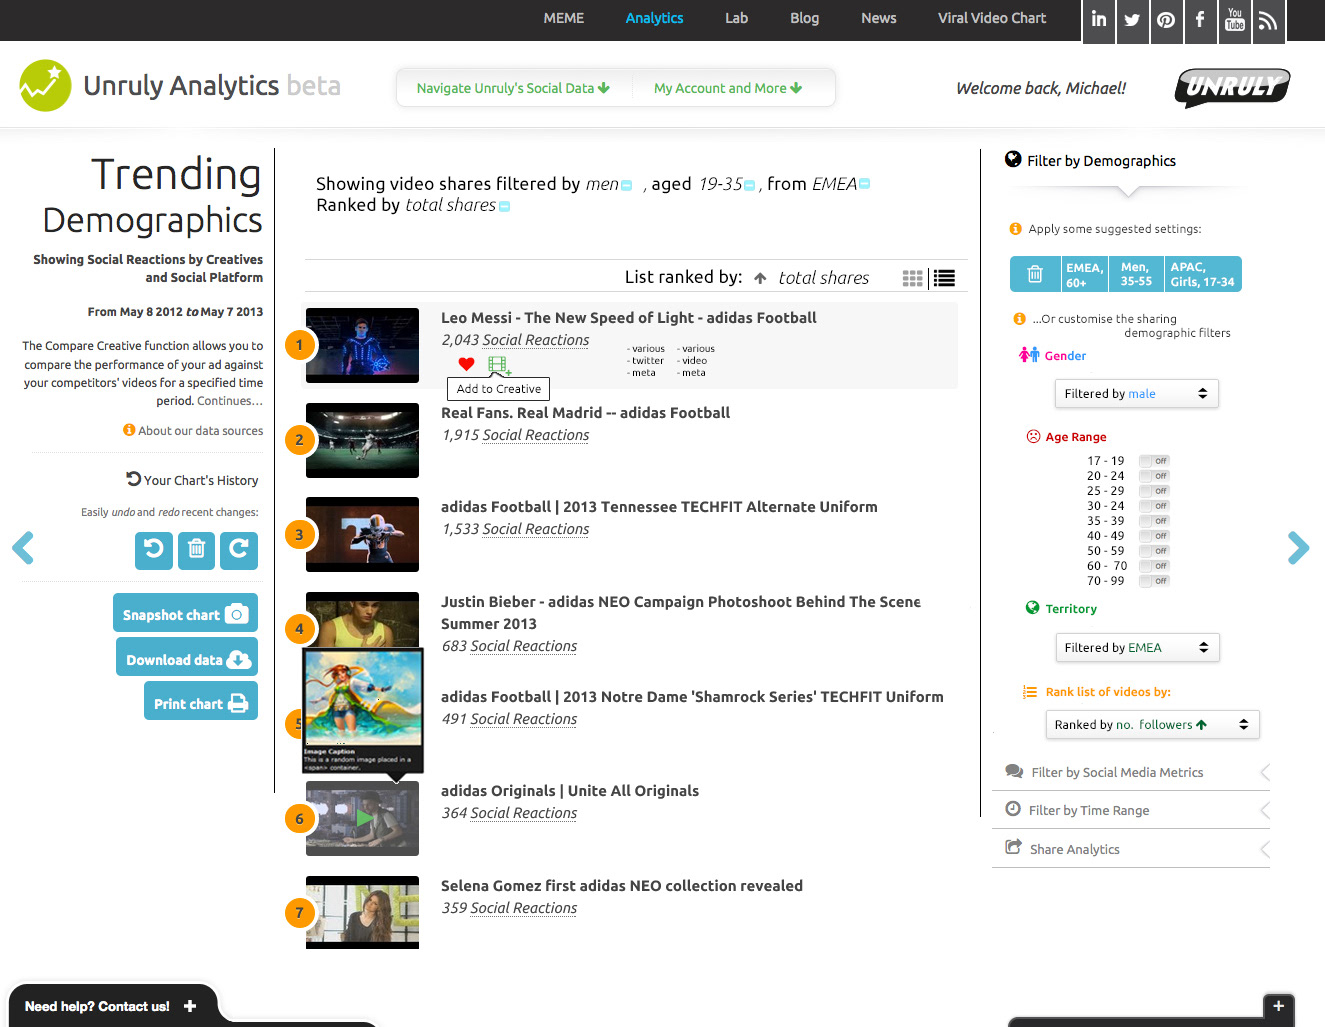Apply the Men, 35-55 suggested setting
Viewport: 1325px width, 1027px height.
[1136, 274]
